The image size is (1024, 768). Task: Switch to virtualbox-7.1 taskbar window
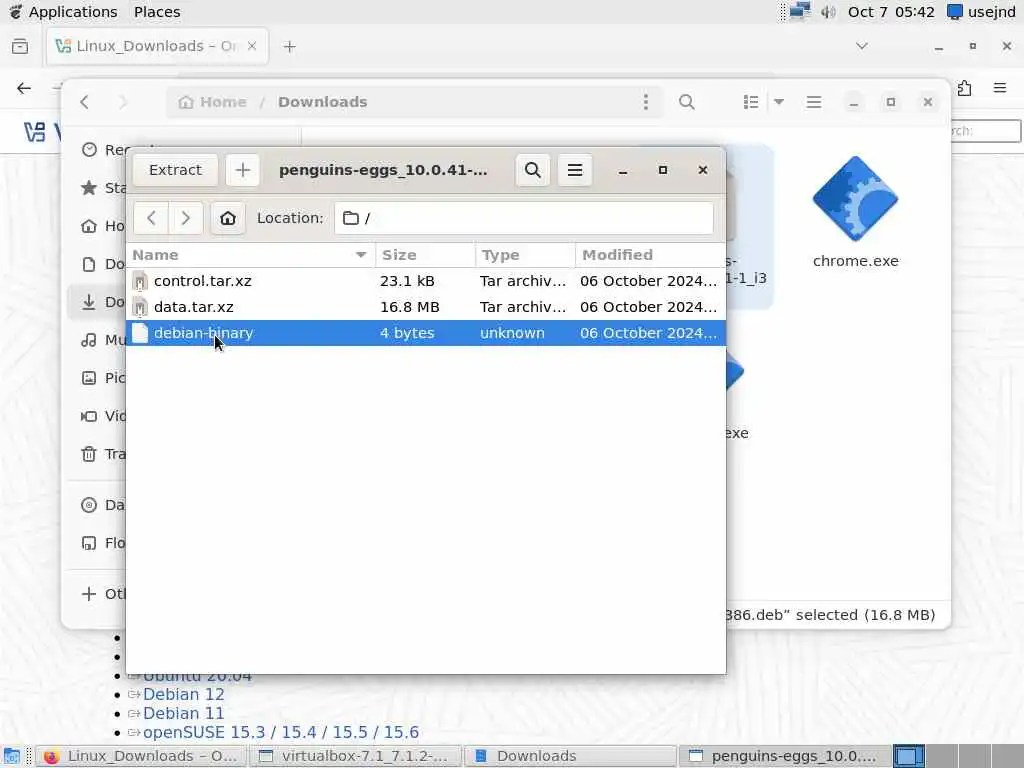coord(356,756)
